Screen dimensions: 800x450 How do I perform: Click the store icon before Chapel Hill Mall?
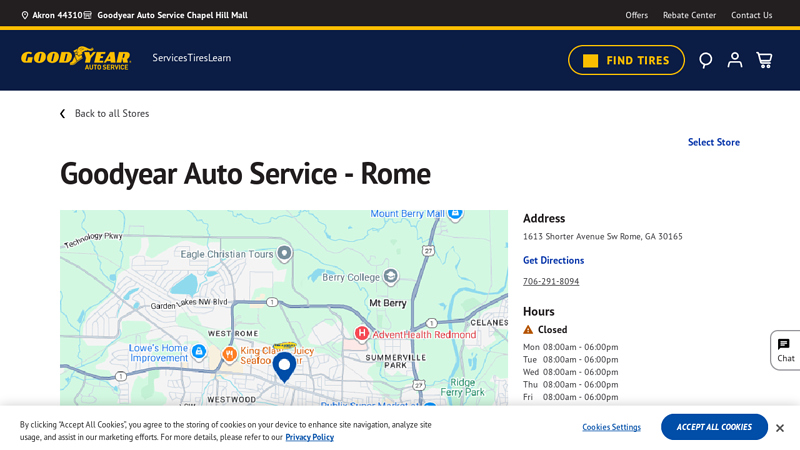point(88,15)
